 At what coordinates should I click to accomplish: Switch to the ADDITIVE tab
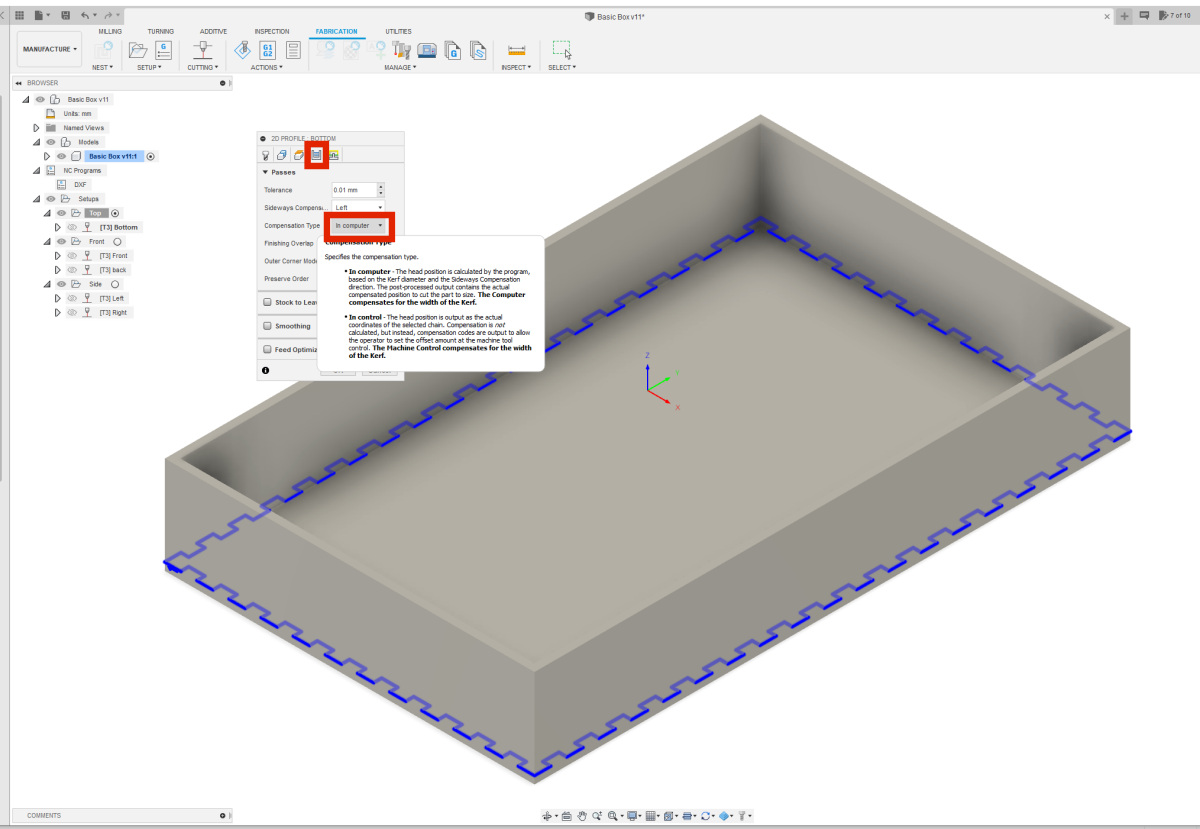pos(213,31)
